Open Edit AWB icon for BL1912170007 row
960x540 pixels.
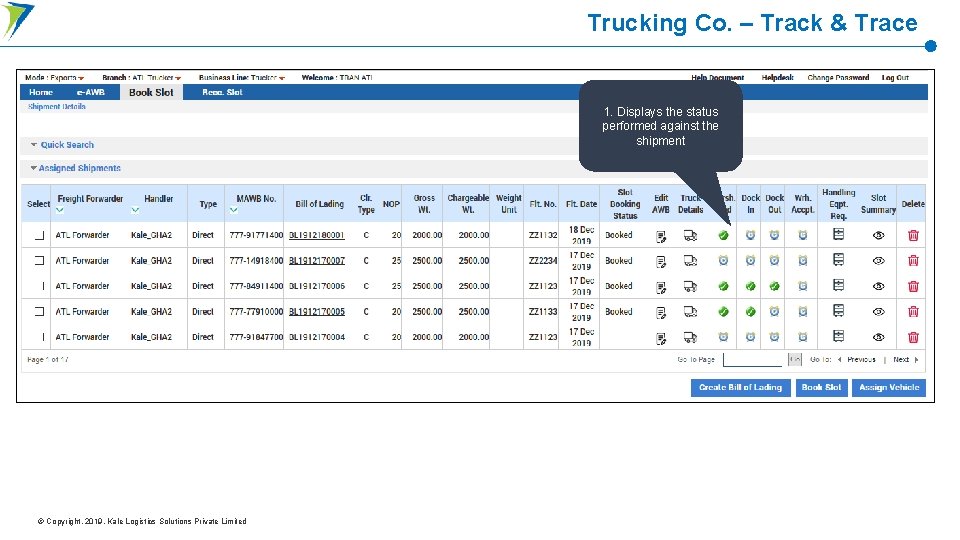tap(661, 262)
